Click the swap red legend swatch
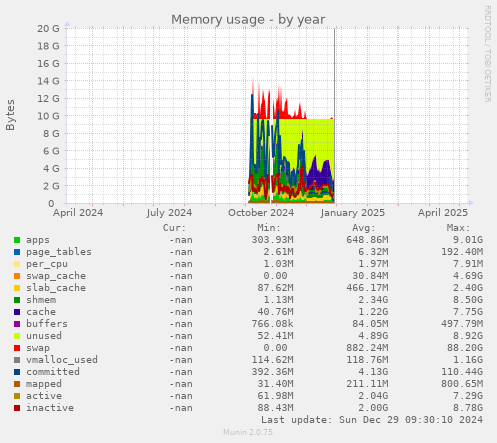Screen dimensions: 497x443 click(x=17, y=348)
